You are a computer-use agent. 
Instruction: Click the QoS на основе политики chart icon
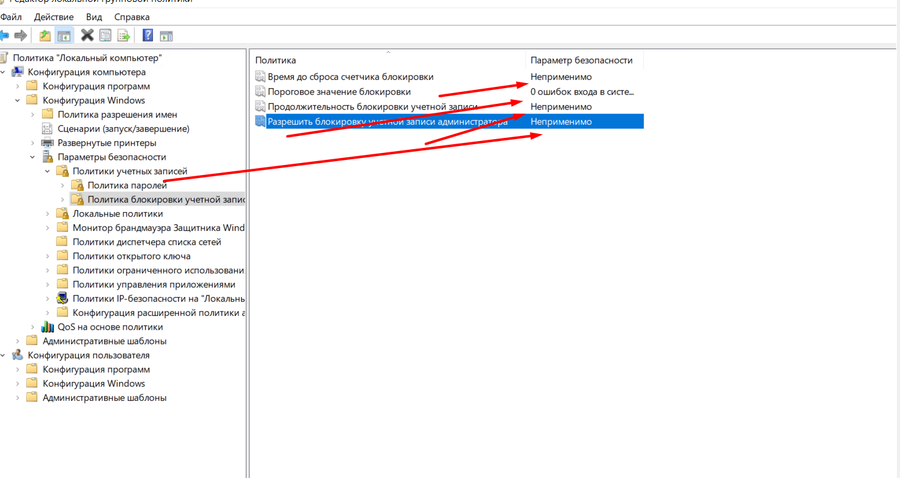tap(48, 327)
